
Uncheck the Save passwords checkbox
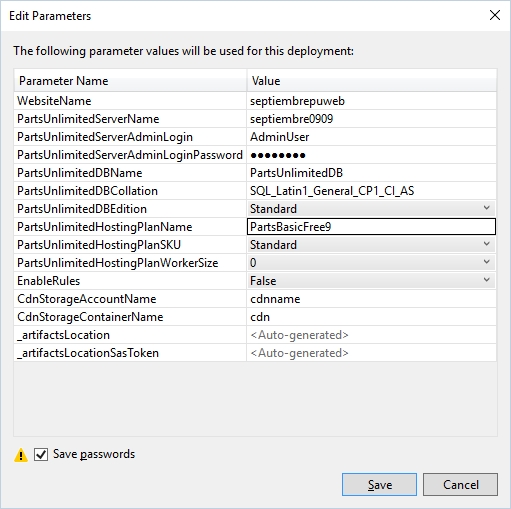click(41, 454)
